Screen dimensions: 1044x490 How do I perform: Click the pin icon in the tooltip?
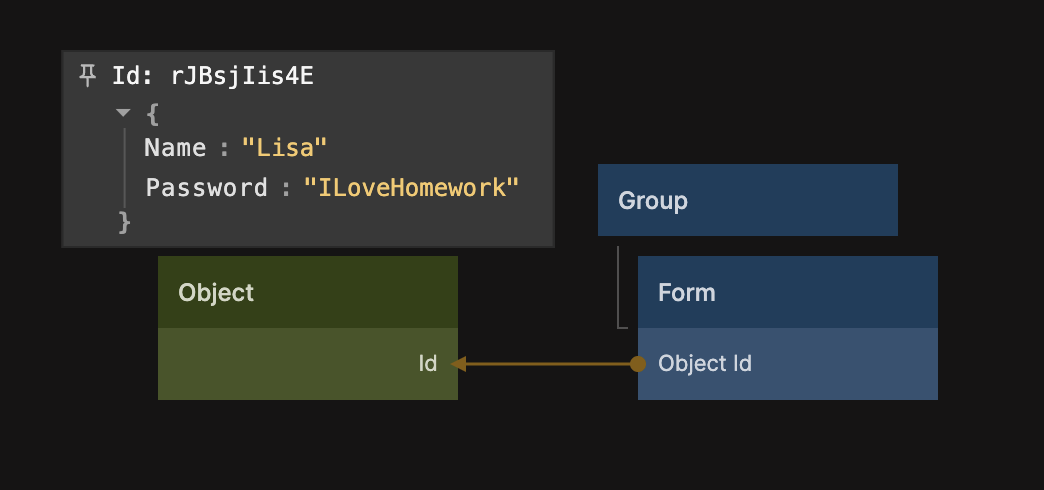(88, 76)
